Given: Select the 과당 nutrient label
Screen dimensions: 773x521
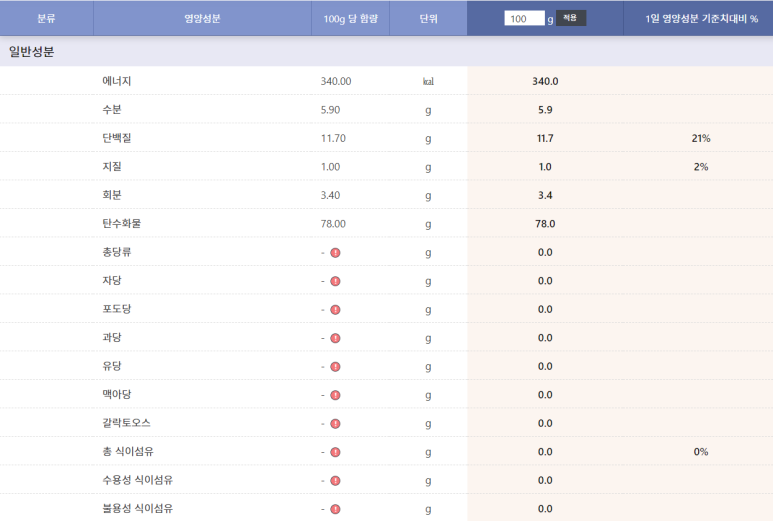Looking at the screenshot, I should [112, 337].
